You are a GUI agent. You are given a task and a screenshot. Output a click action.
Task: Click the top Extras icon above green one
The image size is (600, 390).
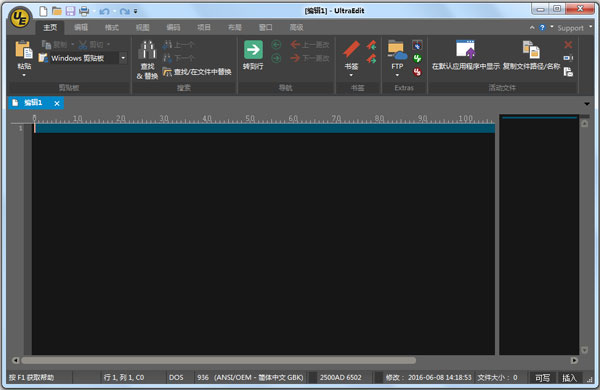tap(417, 45)
